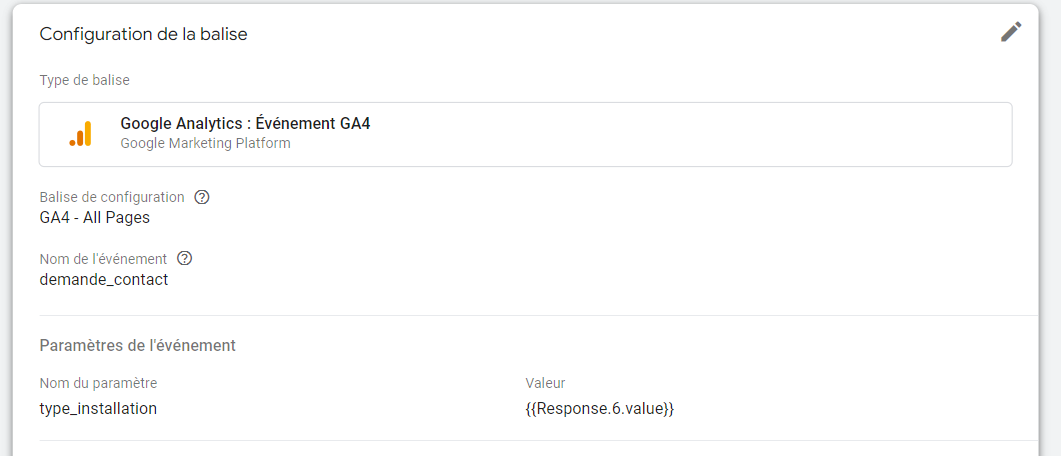Open help for Balise de configuration
This screenshot has width=1061, height=456.
202,197
